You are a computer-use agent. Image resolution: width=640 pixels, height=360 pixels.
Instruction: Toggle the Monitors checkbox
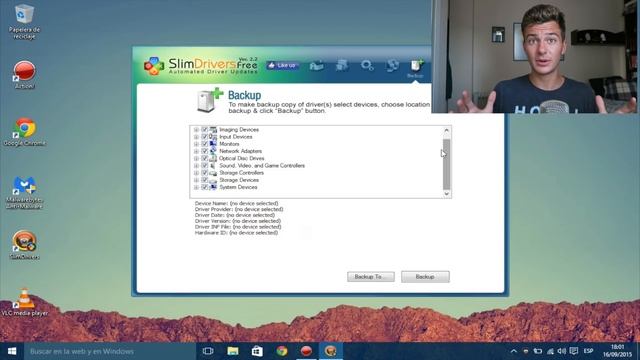pyautogui.click(x=205, y=144)
